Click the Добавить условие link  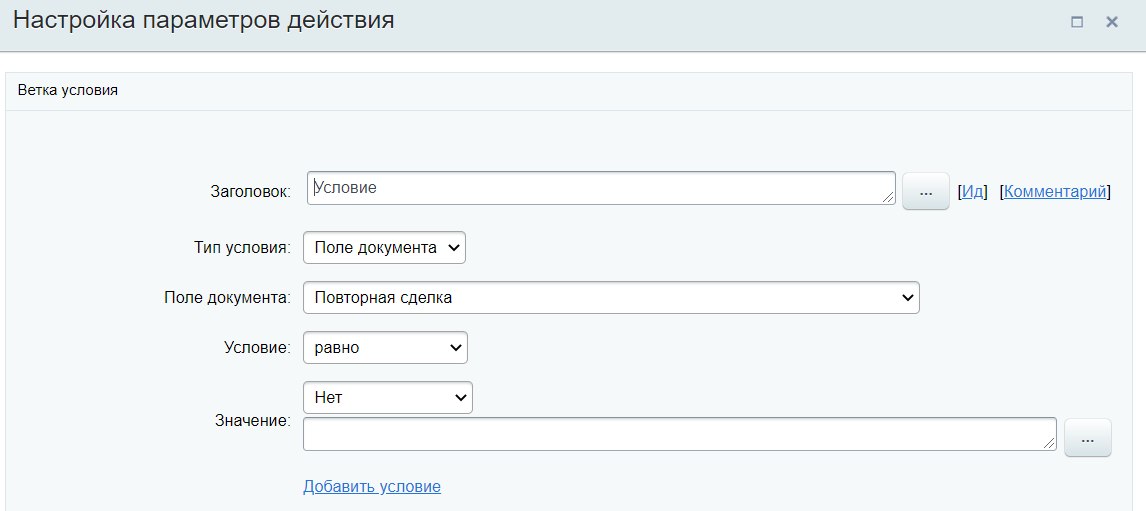(372, 486)
